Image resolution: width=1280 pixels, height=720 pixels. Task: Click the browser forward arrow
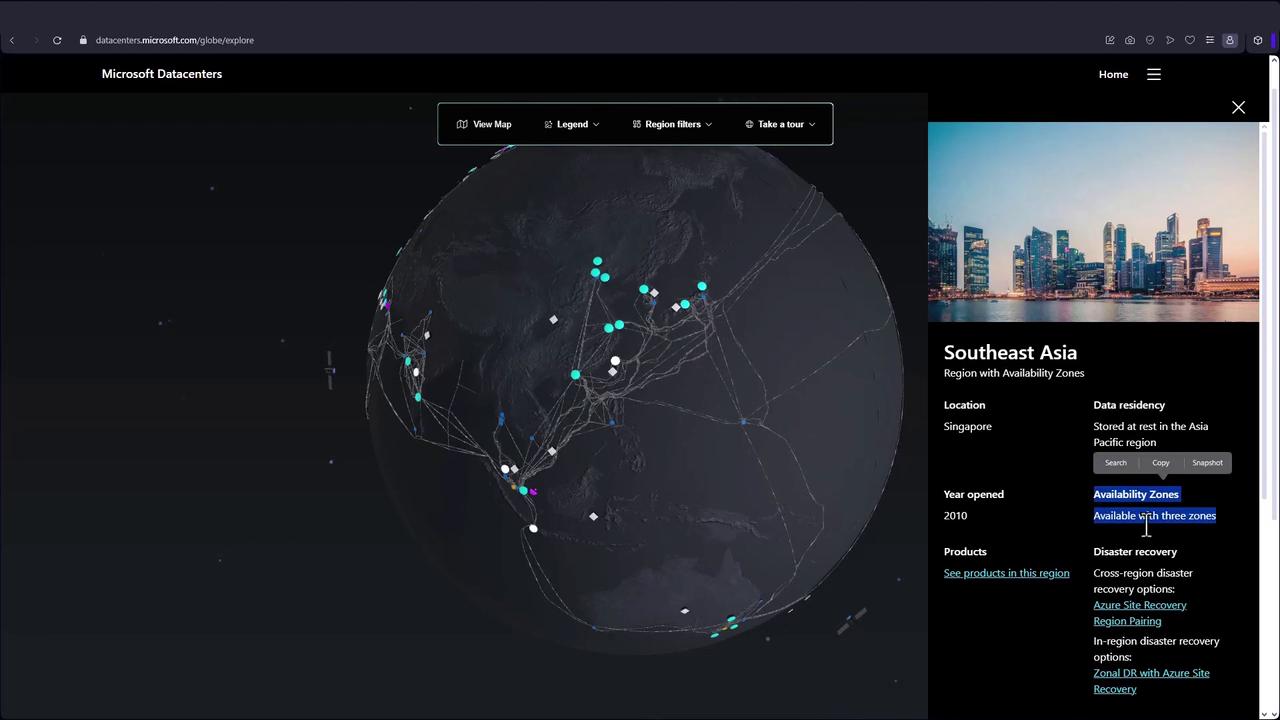(36, 40)
